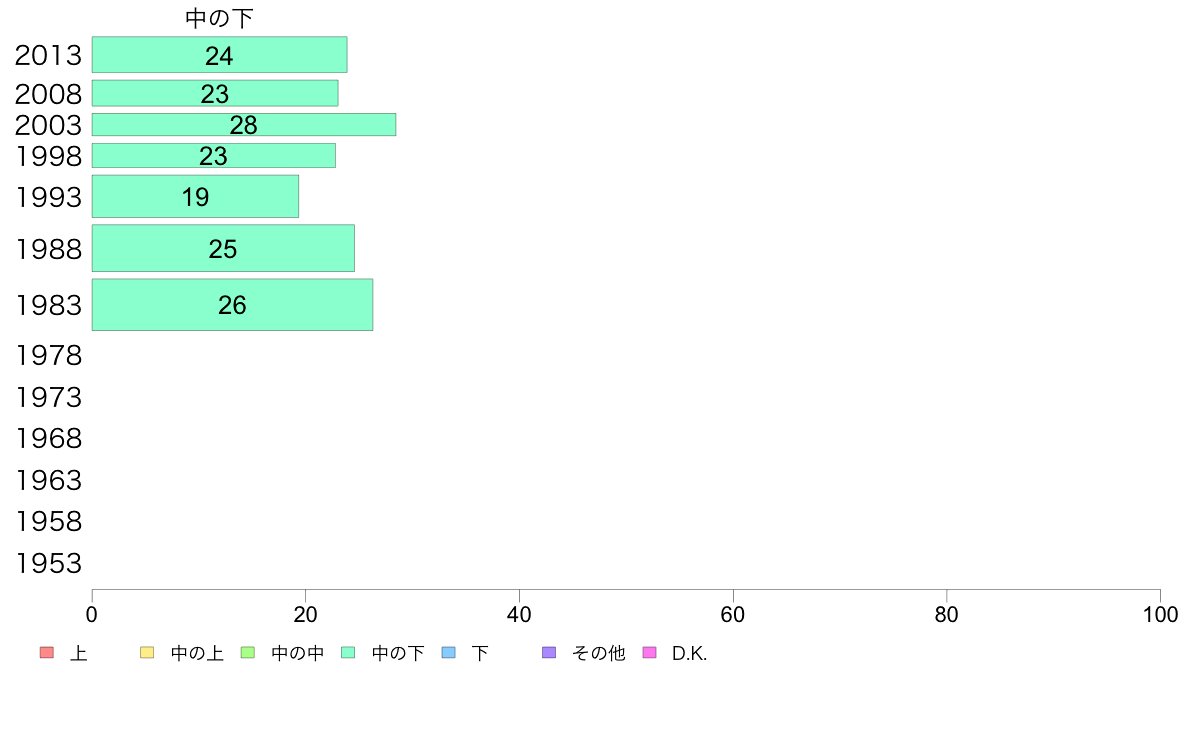Click the 中の下 column header label
Screen dimensions: 1188x736
(x=219, y=18)
